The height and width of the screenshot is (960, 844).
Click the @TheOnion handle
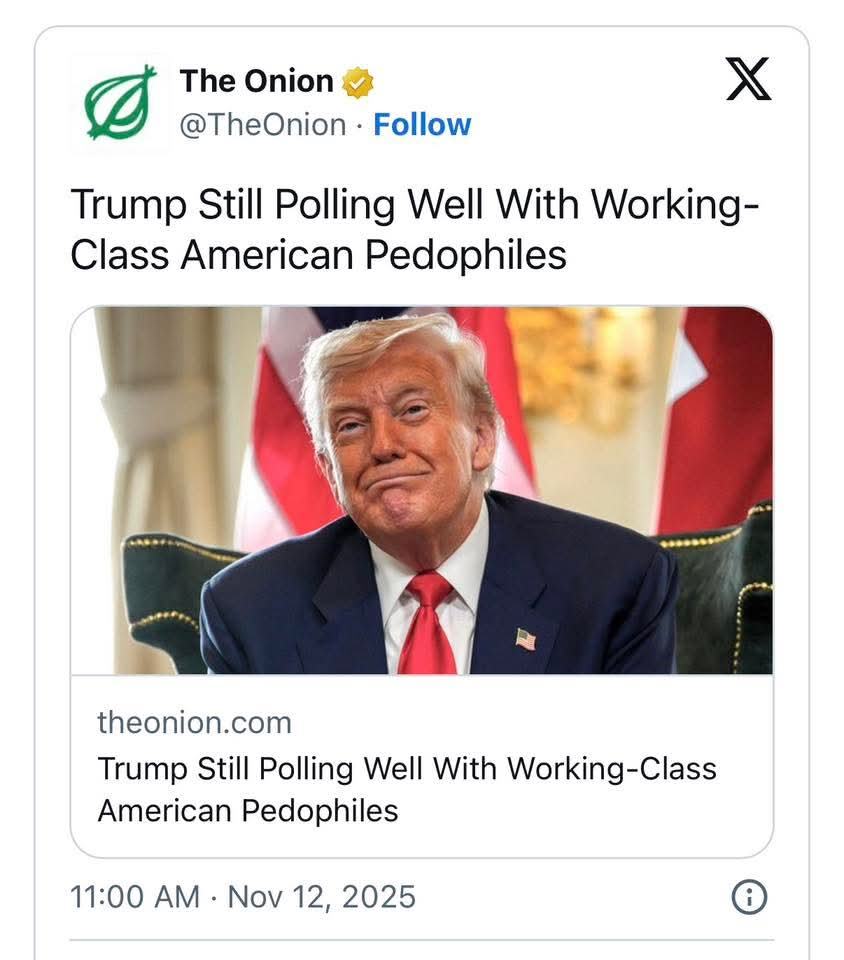(263, 125)
